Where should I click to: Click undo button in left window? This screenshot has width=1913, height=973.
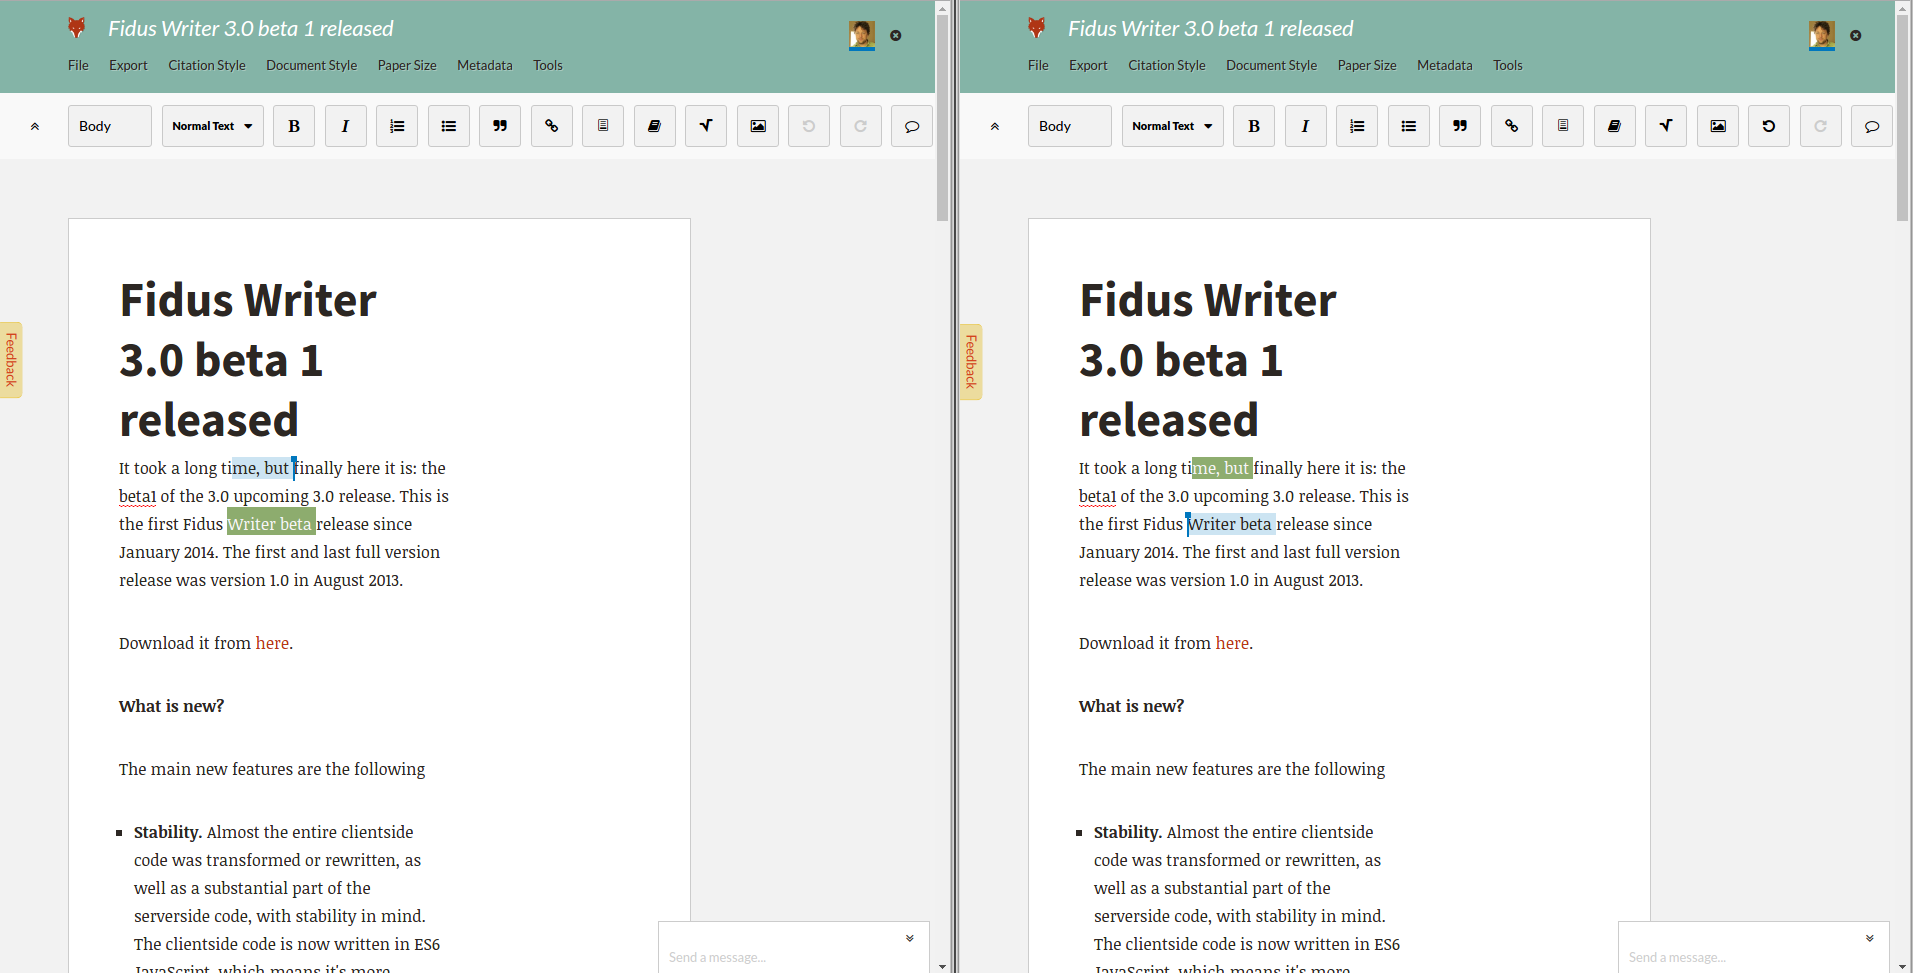(809, 126)
